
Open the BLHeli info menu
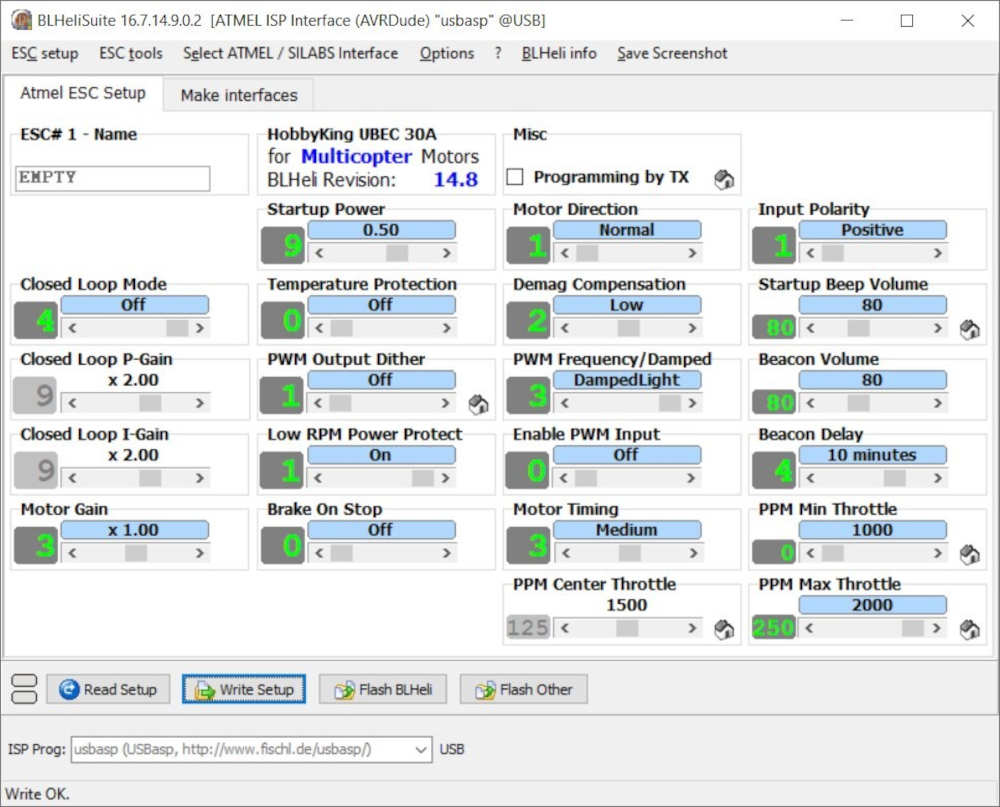[x=559, y=54]
